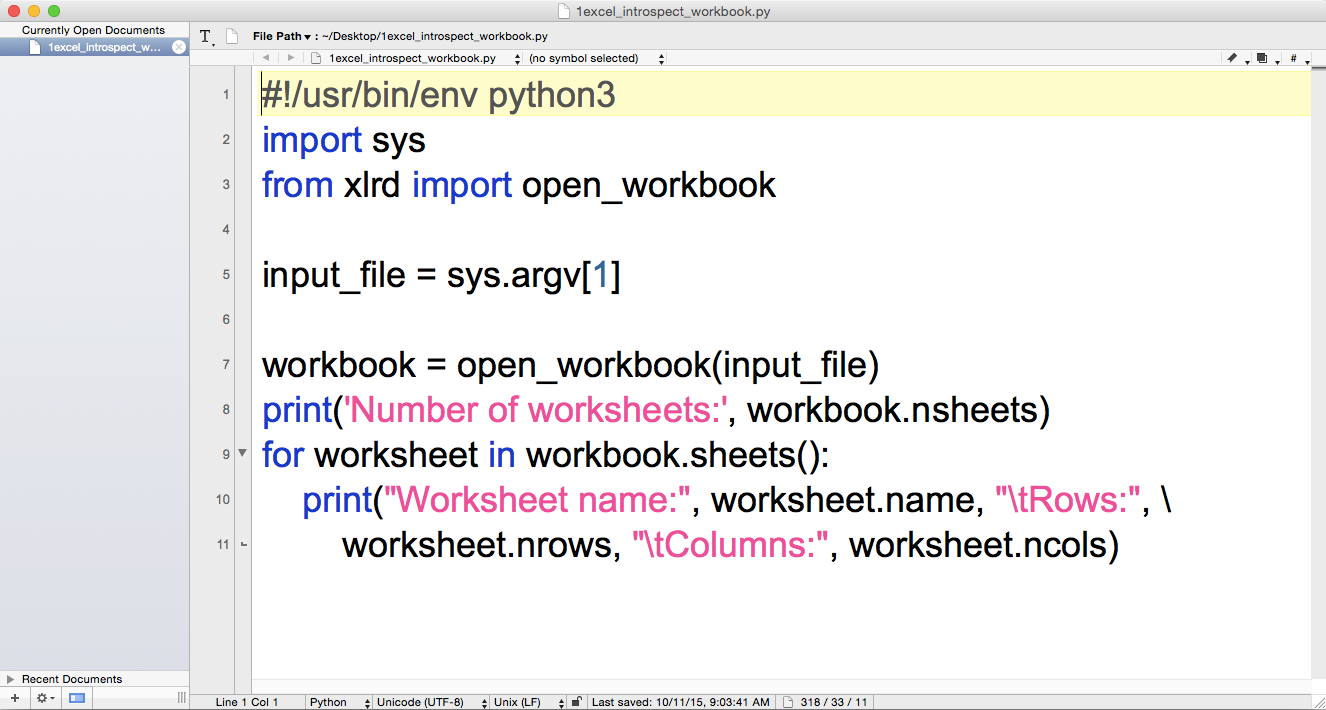
Task: Open the line endings Unix (LF) menu
Action: [519, 701]
